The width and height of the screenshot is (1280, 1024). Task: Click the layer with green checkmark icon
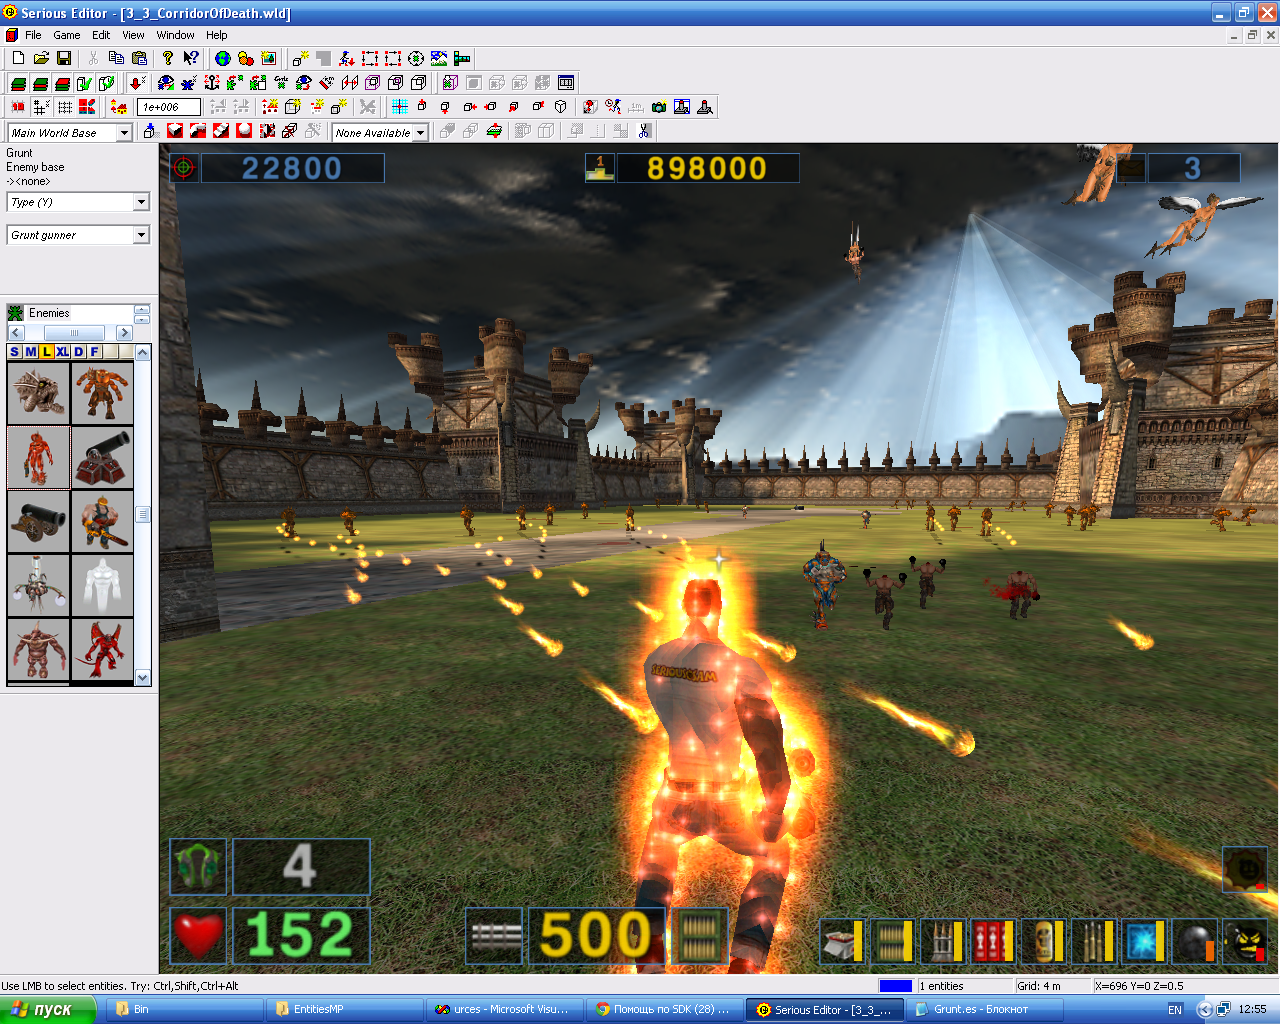point(84,83)
